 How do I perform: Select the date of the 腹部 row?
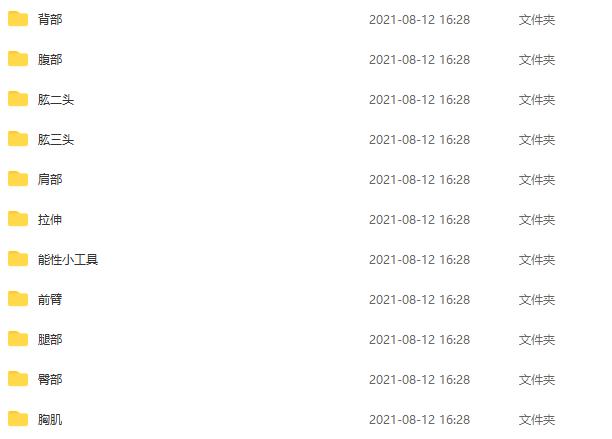pos(420,59)
